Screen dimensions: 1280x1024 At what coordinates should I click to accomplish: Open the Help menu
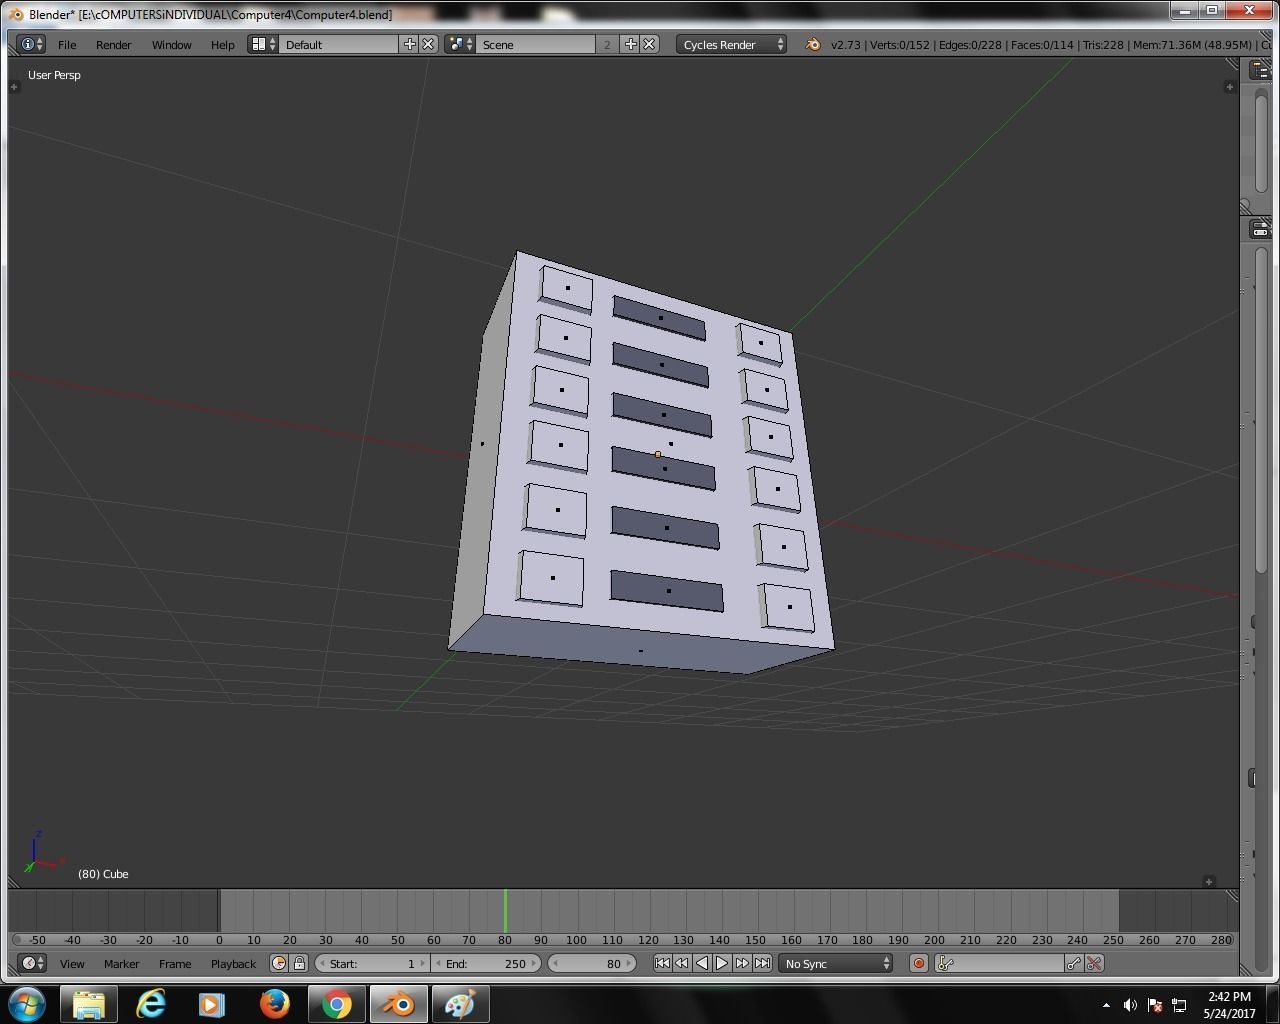coord(222,45)
